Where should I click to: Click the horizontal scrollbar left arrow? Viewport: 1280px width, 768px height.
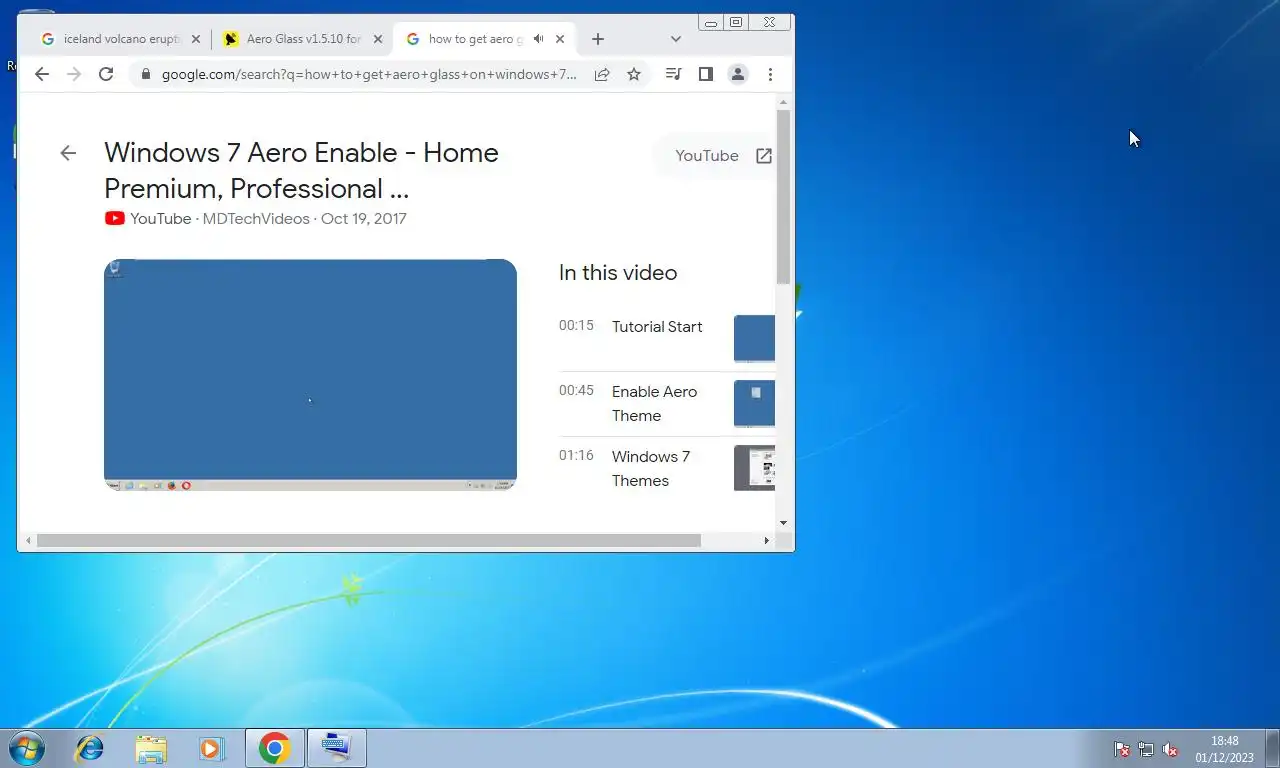[28, 540]
